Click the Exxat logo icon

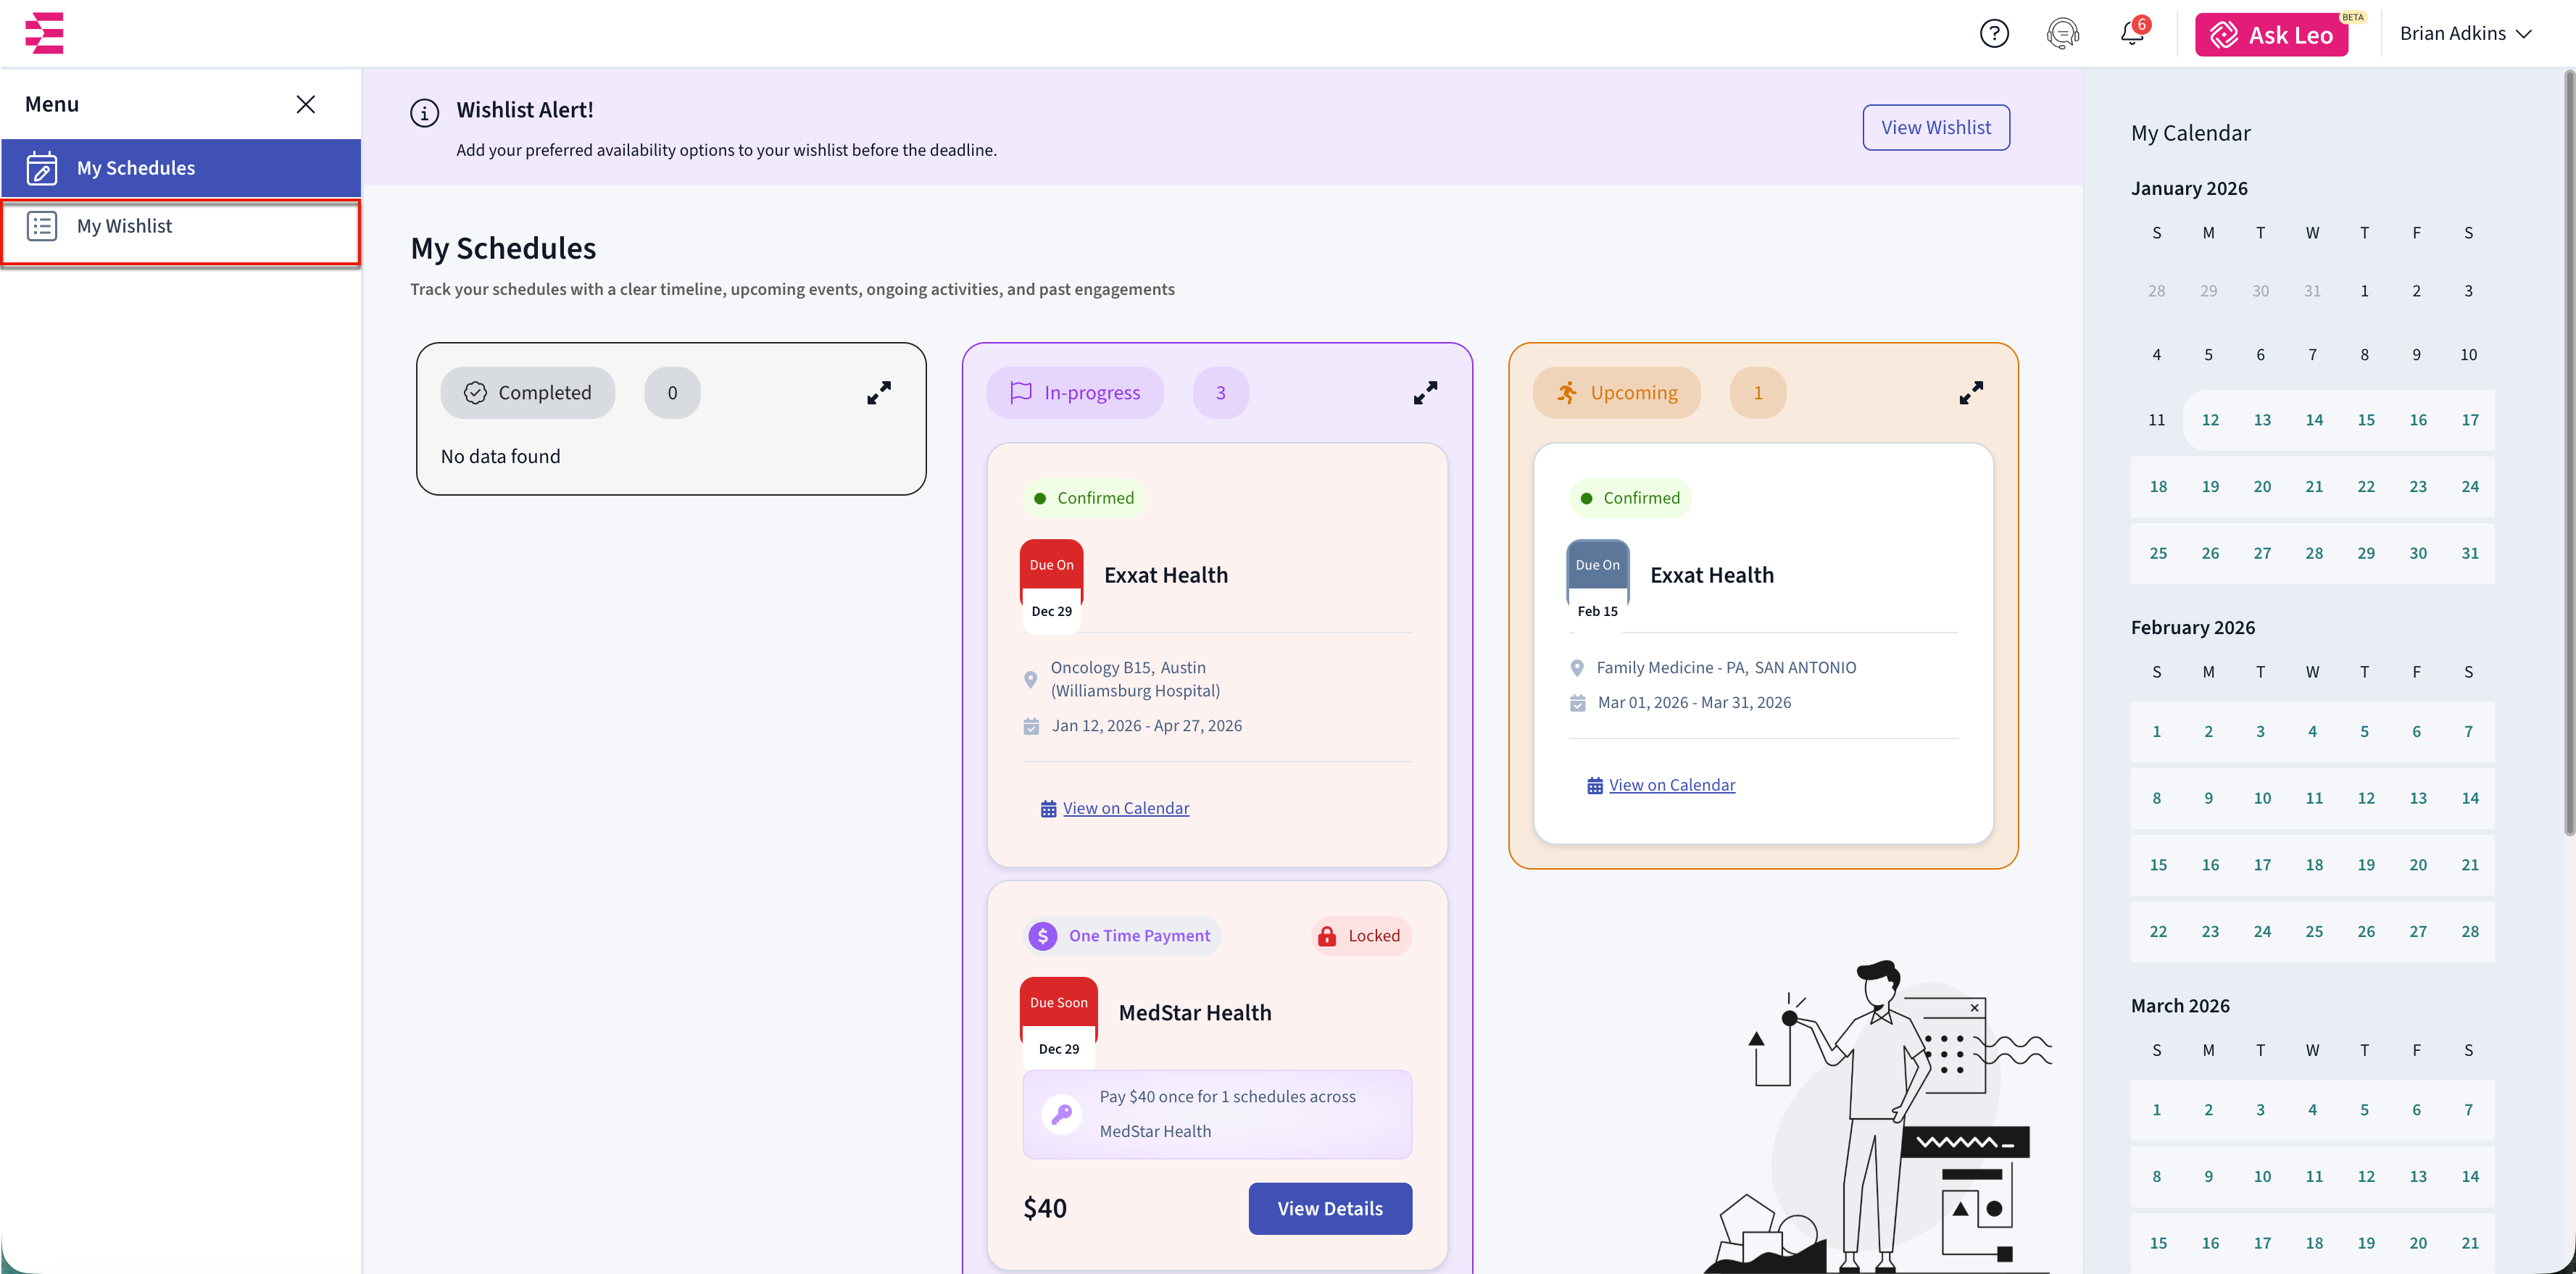44,33
